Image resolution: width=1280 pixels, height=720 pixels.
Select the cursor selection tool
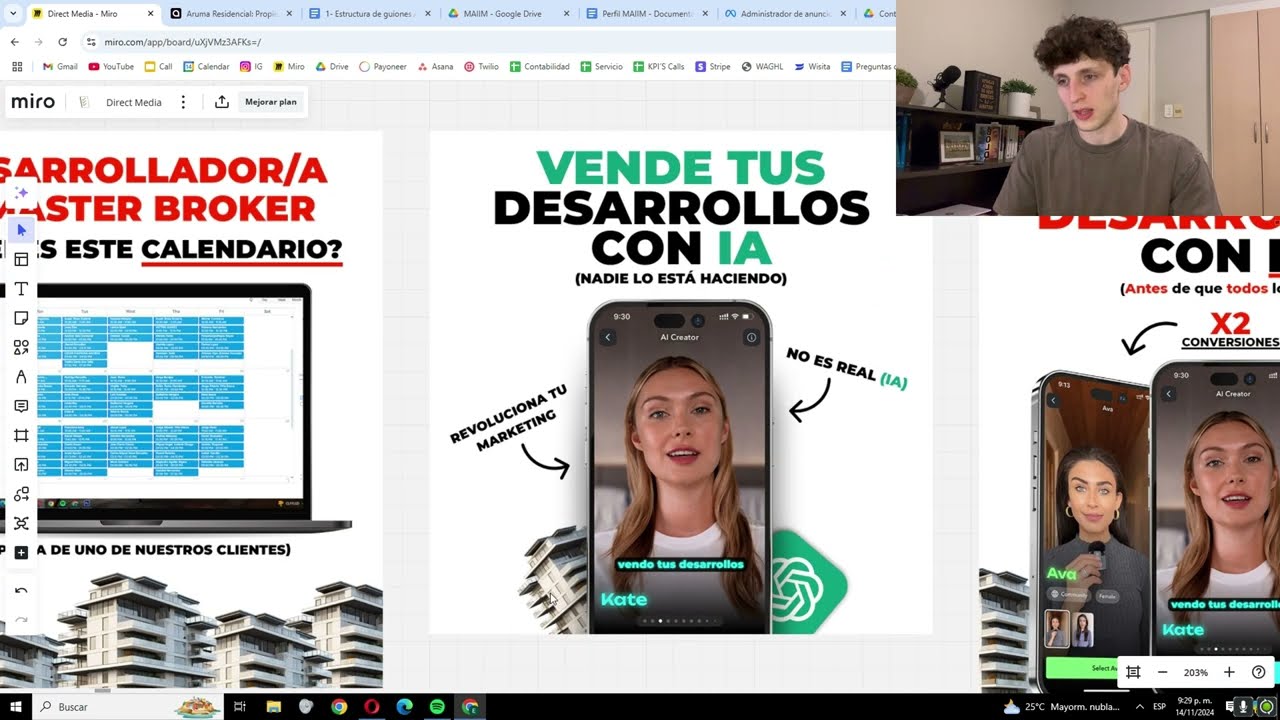coord(21,230)
